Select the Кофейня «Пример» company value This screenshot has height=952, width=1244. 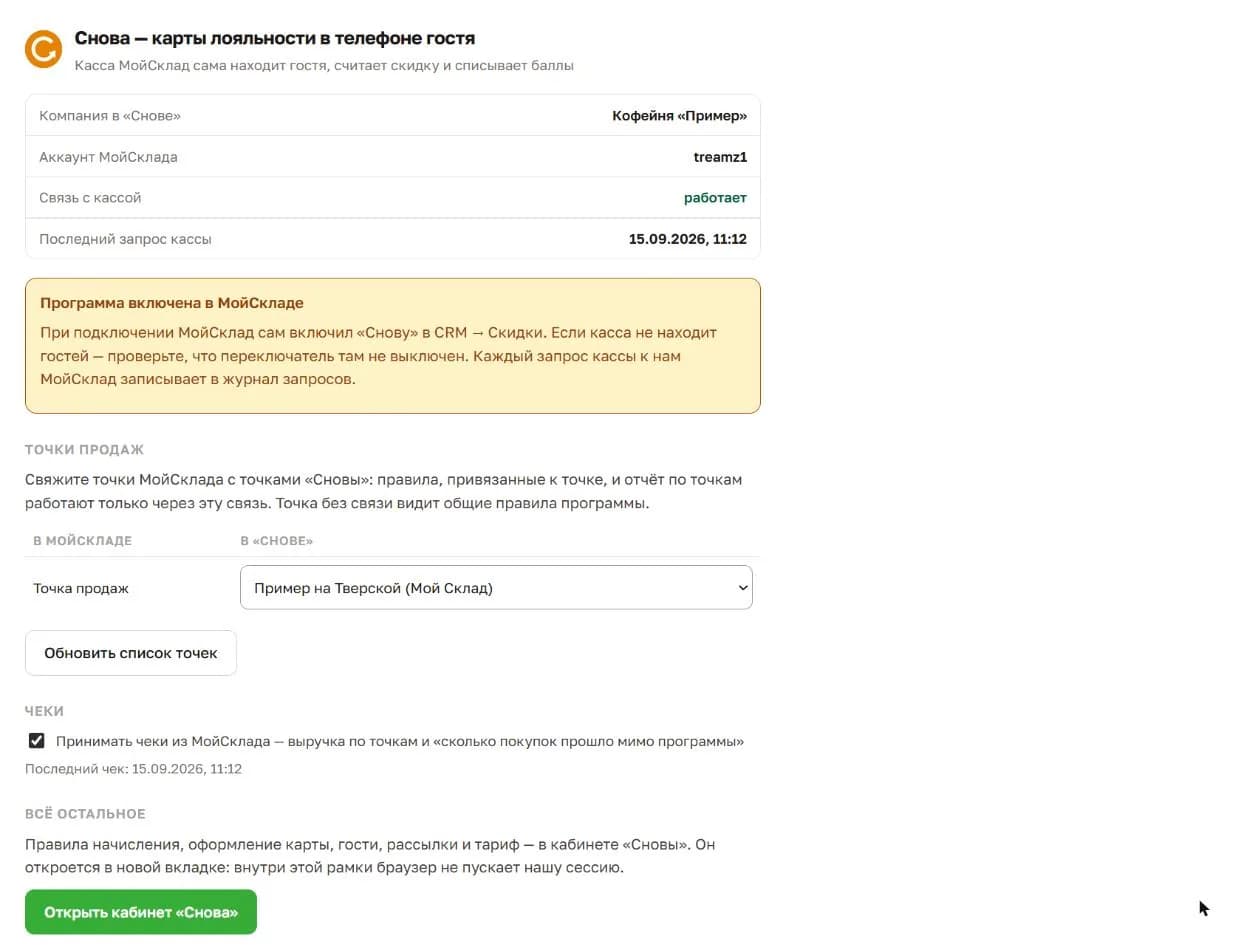(x=680, y=116)
